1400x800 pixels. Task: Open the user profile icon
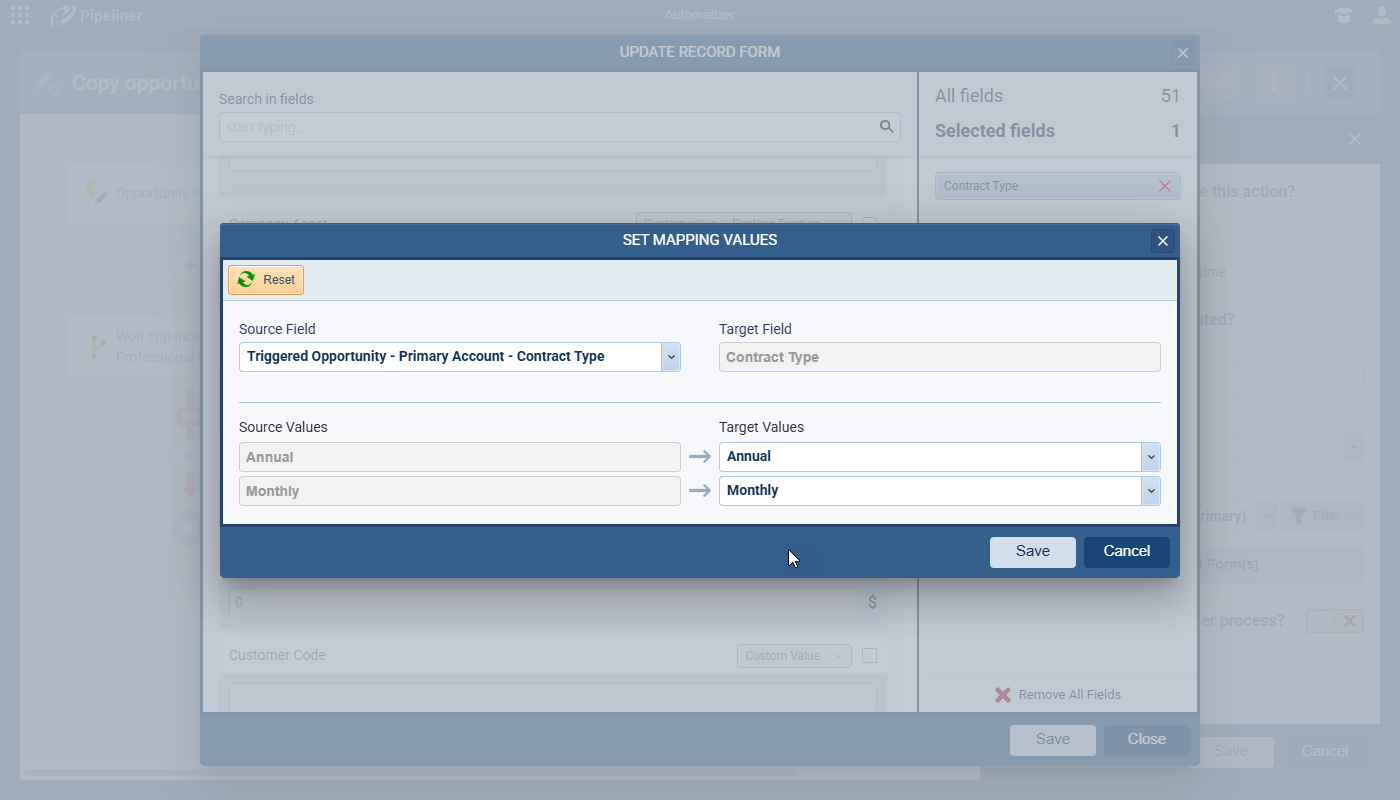point(1381,15)
